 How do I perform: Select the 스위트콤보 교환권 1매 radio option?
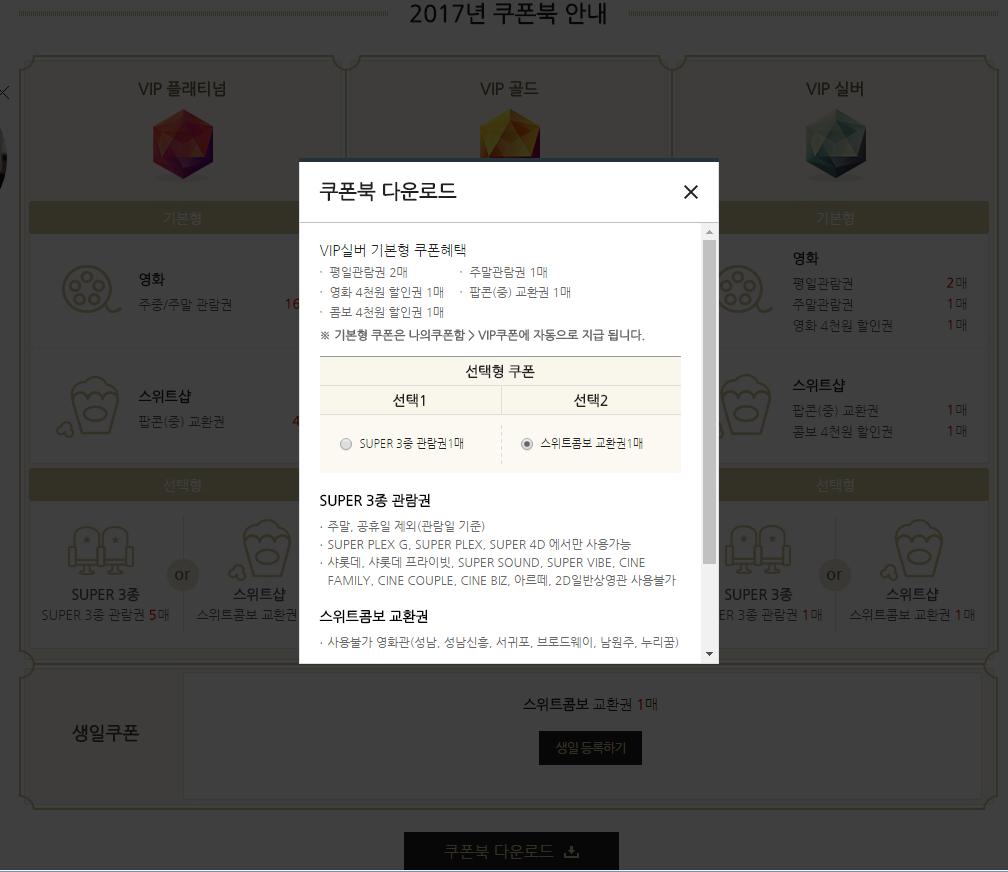(526, 444)
